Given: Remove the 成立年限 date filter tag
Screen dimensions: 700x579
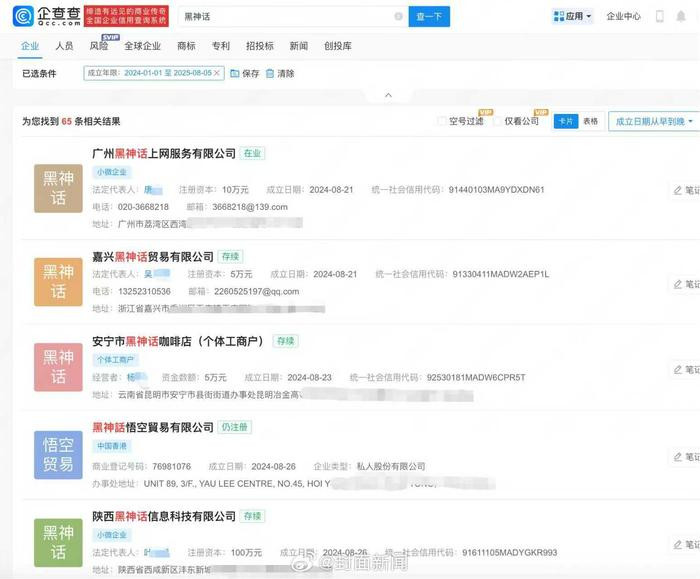Looking at the screenshot, I should pyautogui.click(x=217, y=74).
